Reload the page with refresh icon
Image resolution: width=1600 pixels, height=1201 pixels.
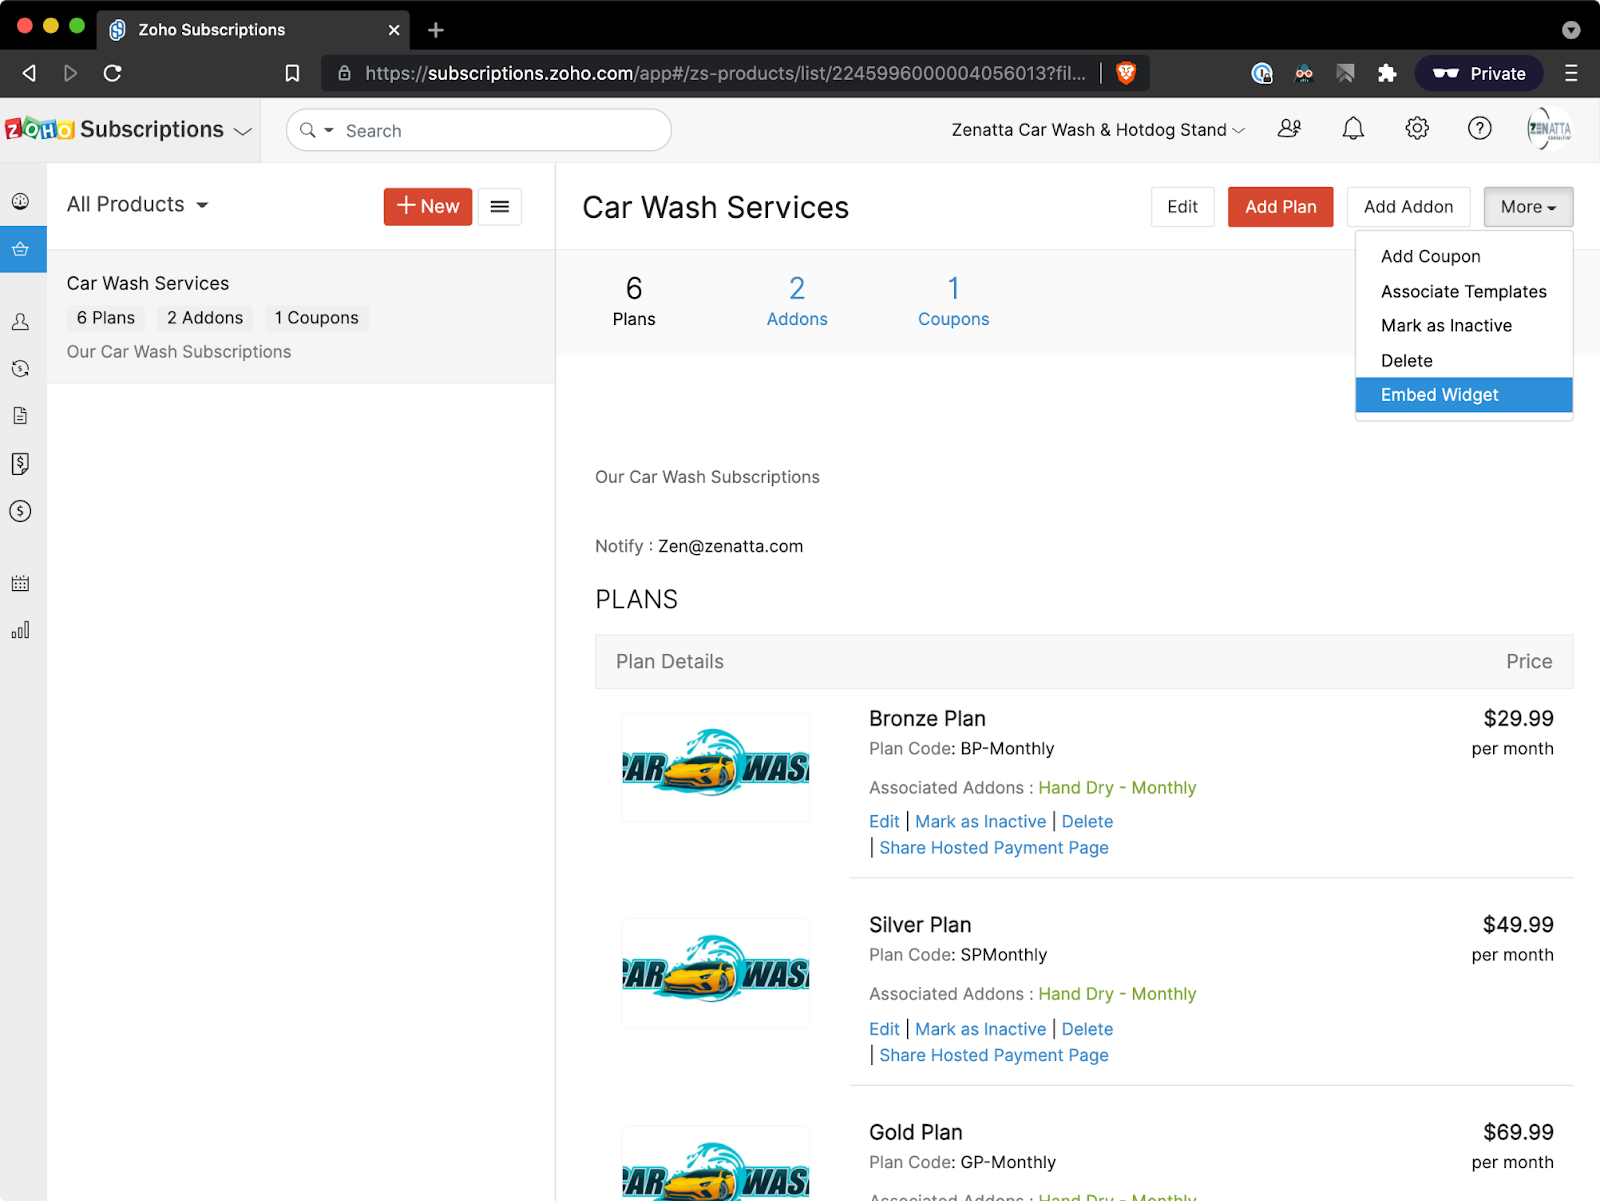pos(113,73)
